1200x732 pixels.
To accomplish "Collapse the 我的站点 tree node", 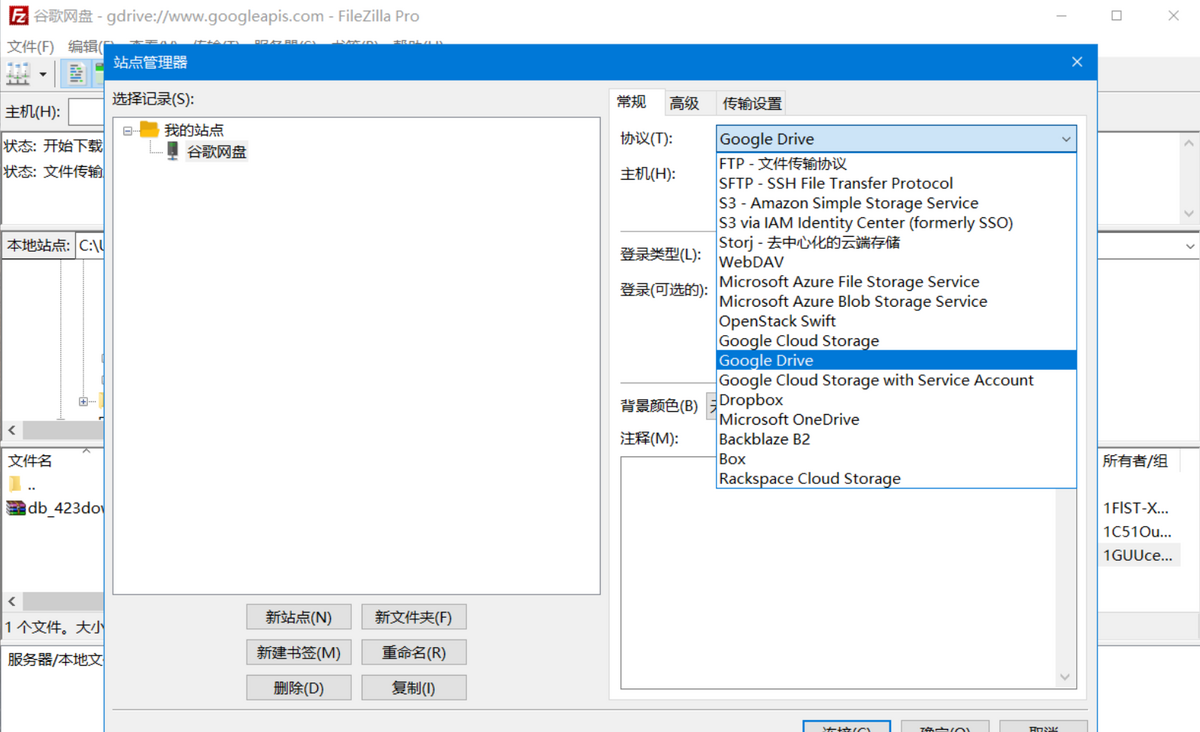I will [128, 130].
